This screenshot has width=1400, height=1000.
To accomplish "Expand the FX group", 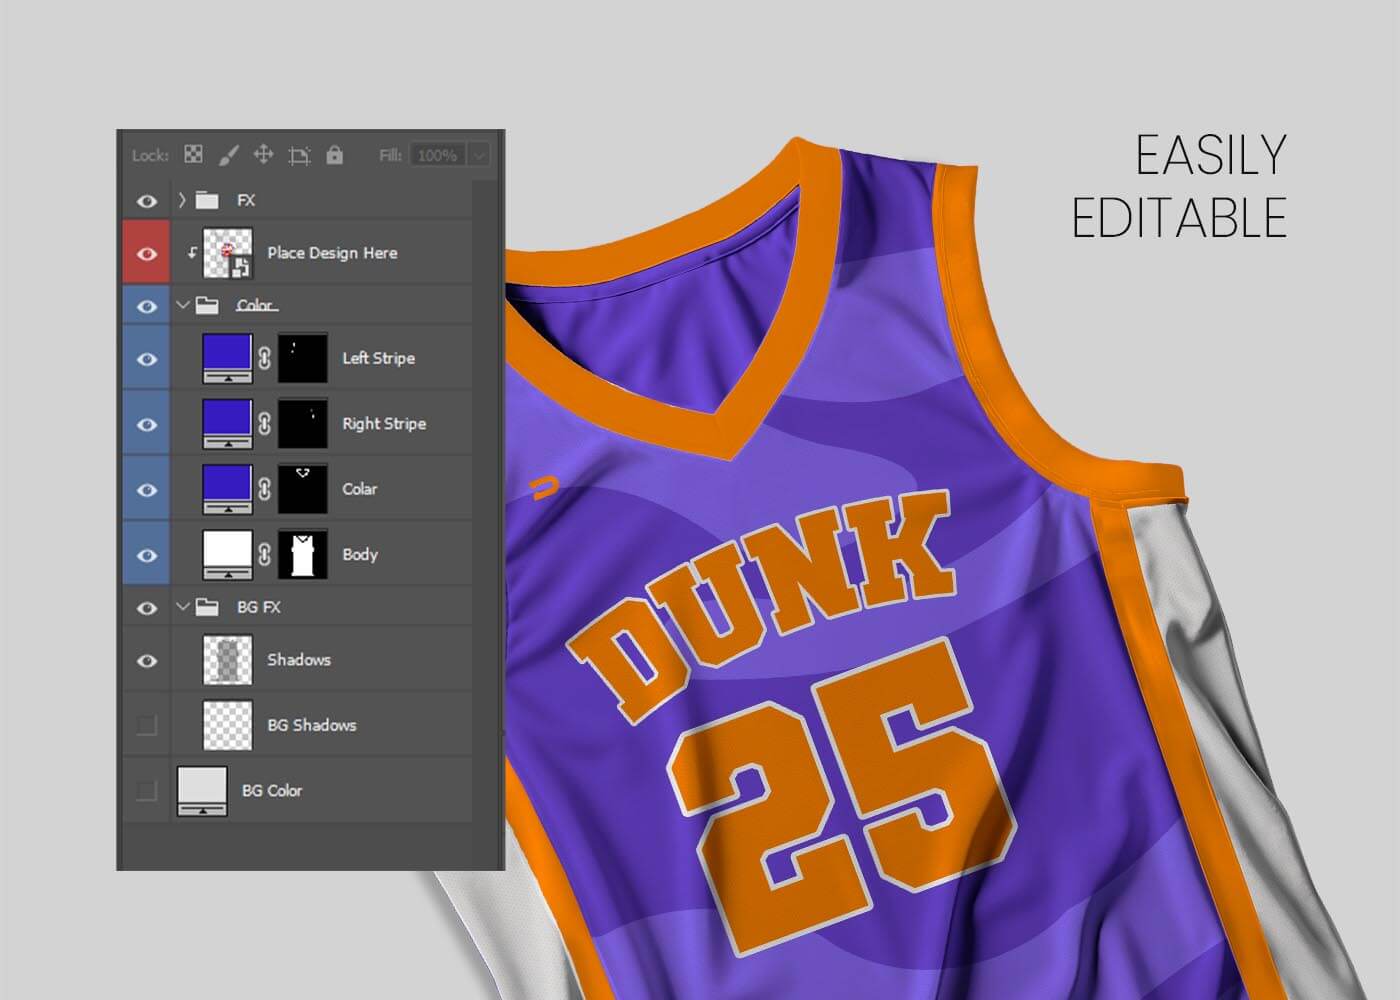I will click(181, 200).
